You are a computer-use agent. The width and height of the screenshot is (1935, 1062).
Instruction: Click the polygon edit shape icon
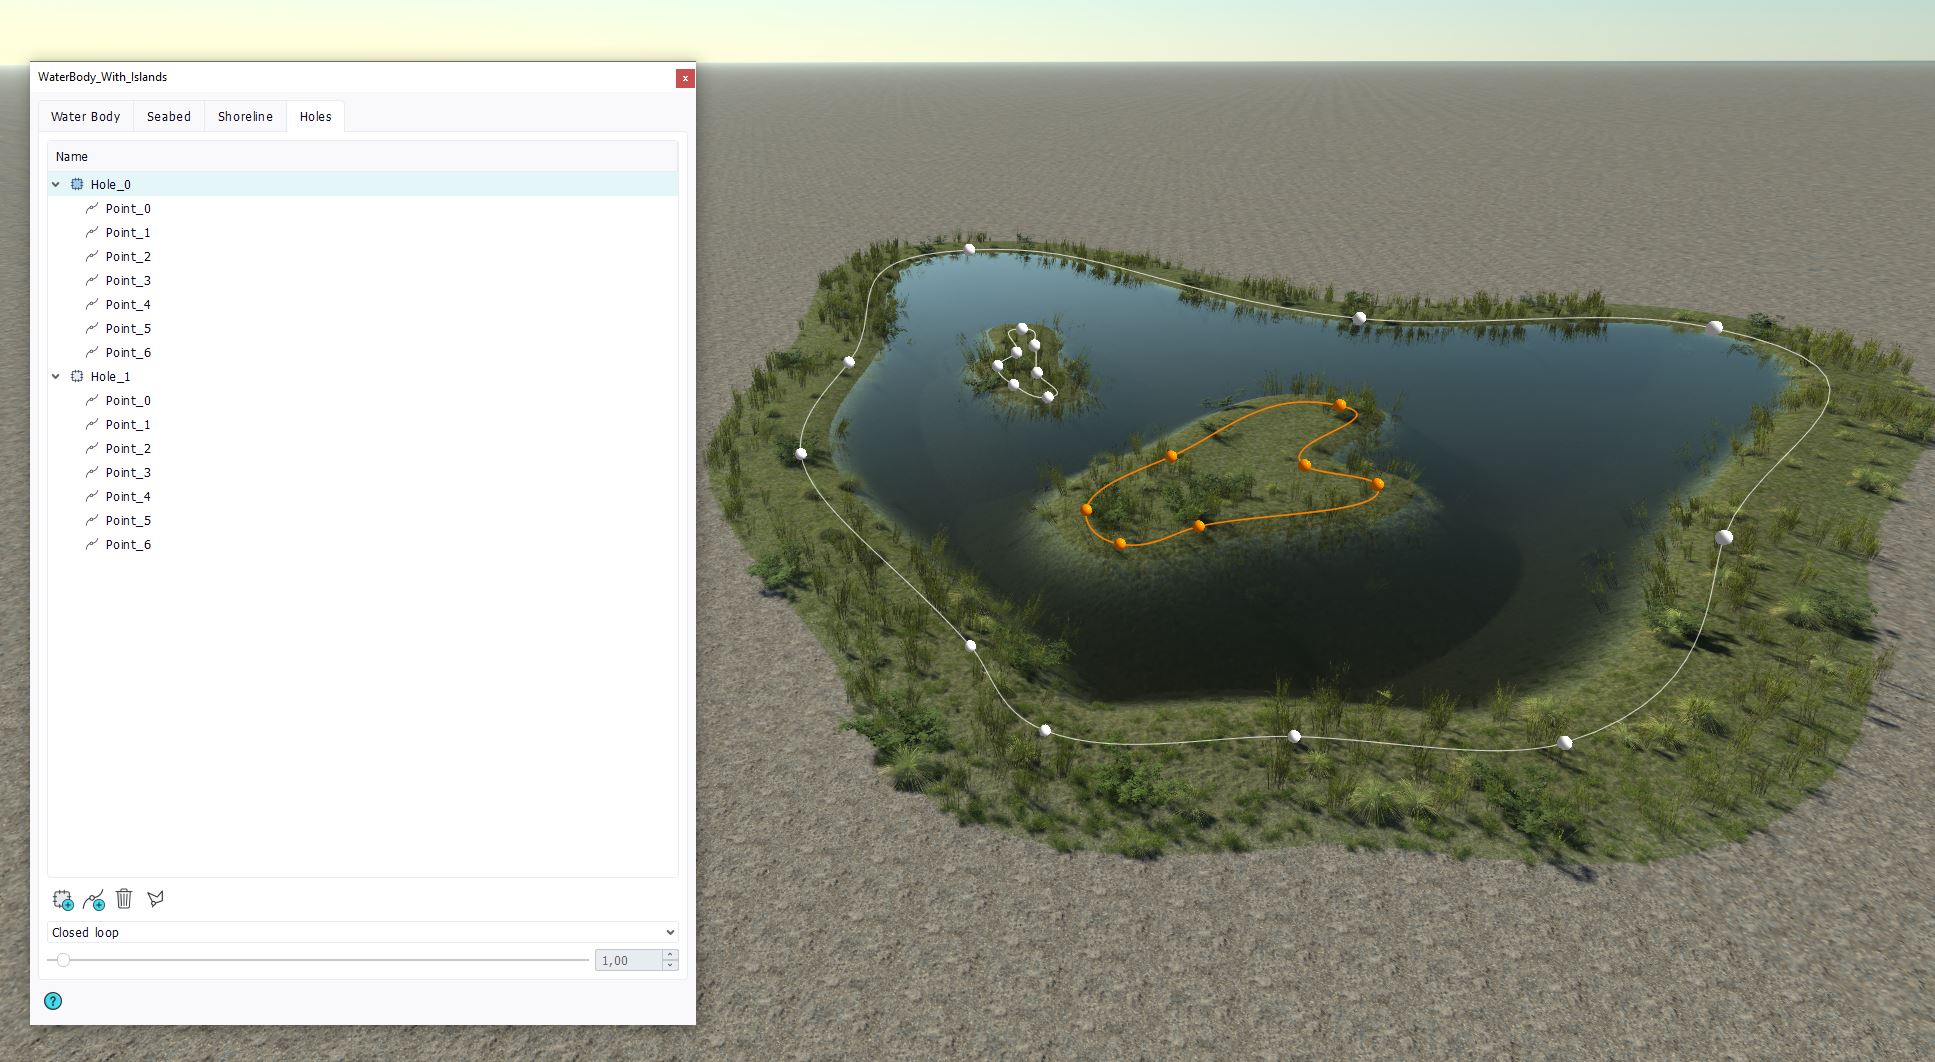[x=155, y=899]
